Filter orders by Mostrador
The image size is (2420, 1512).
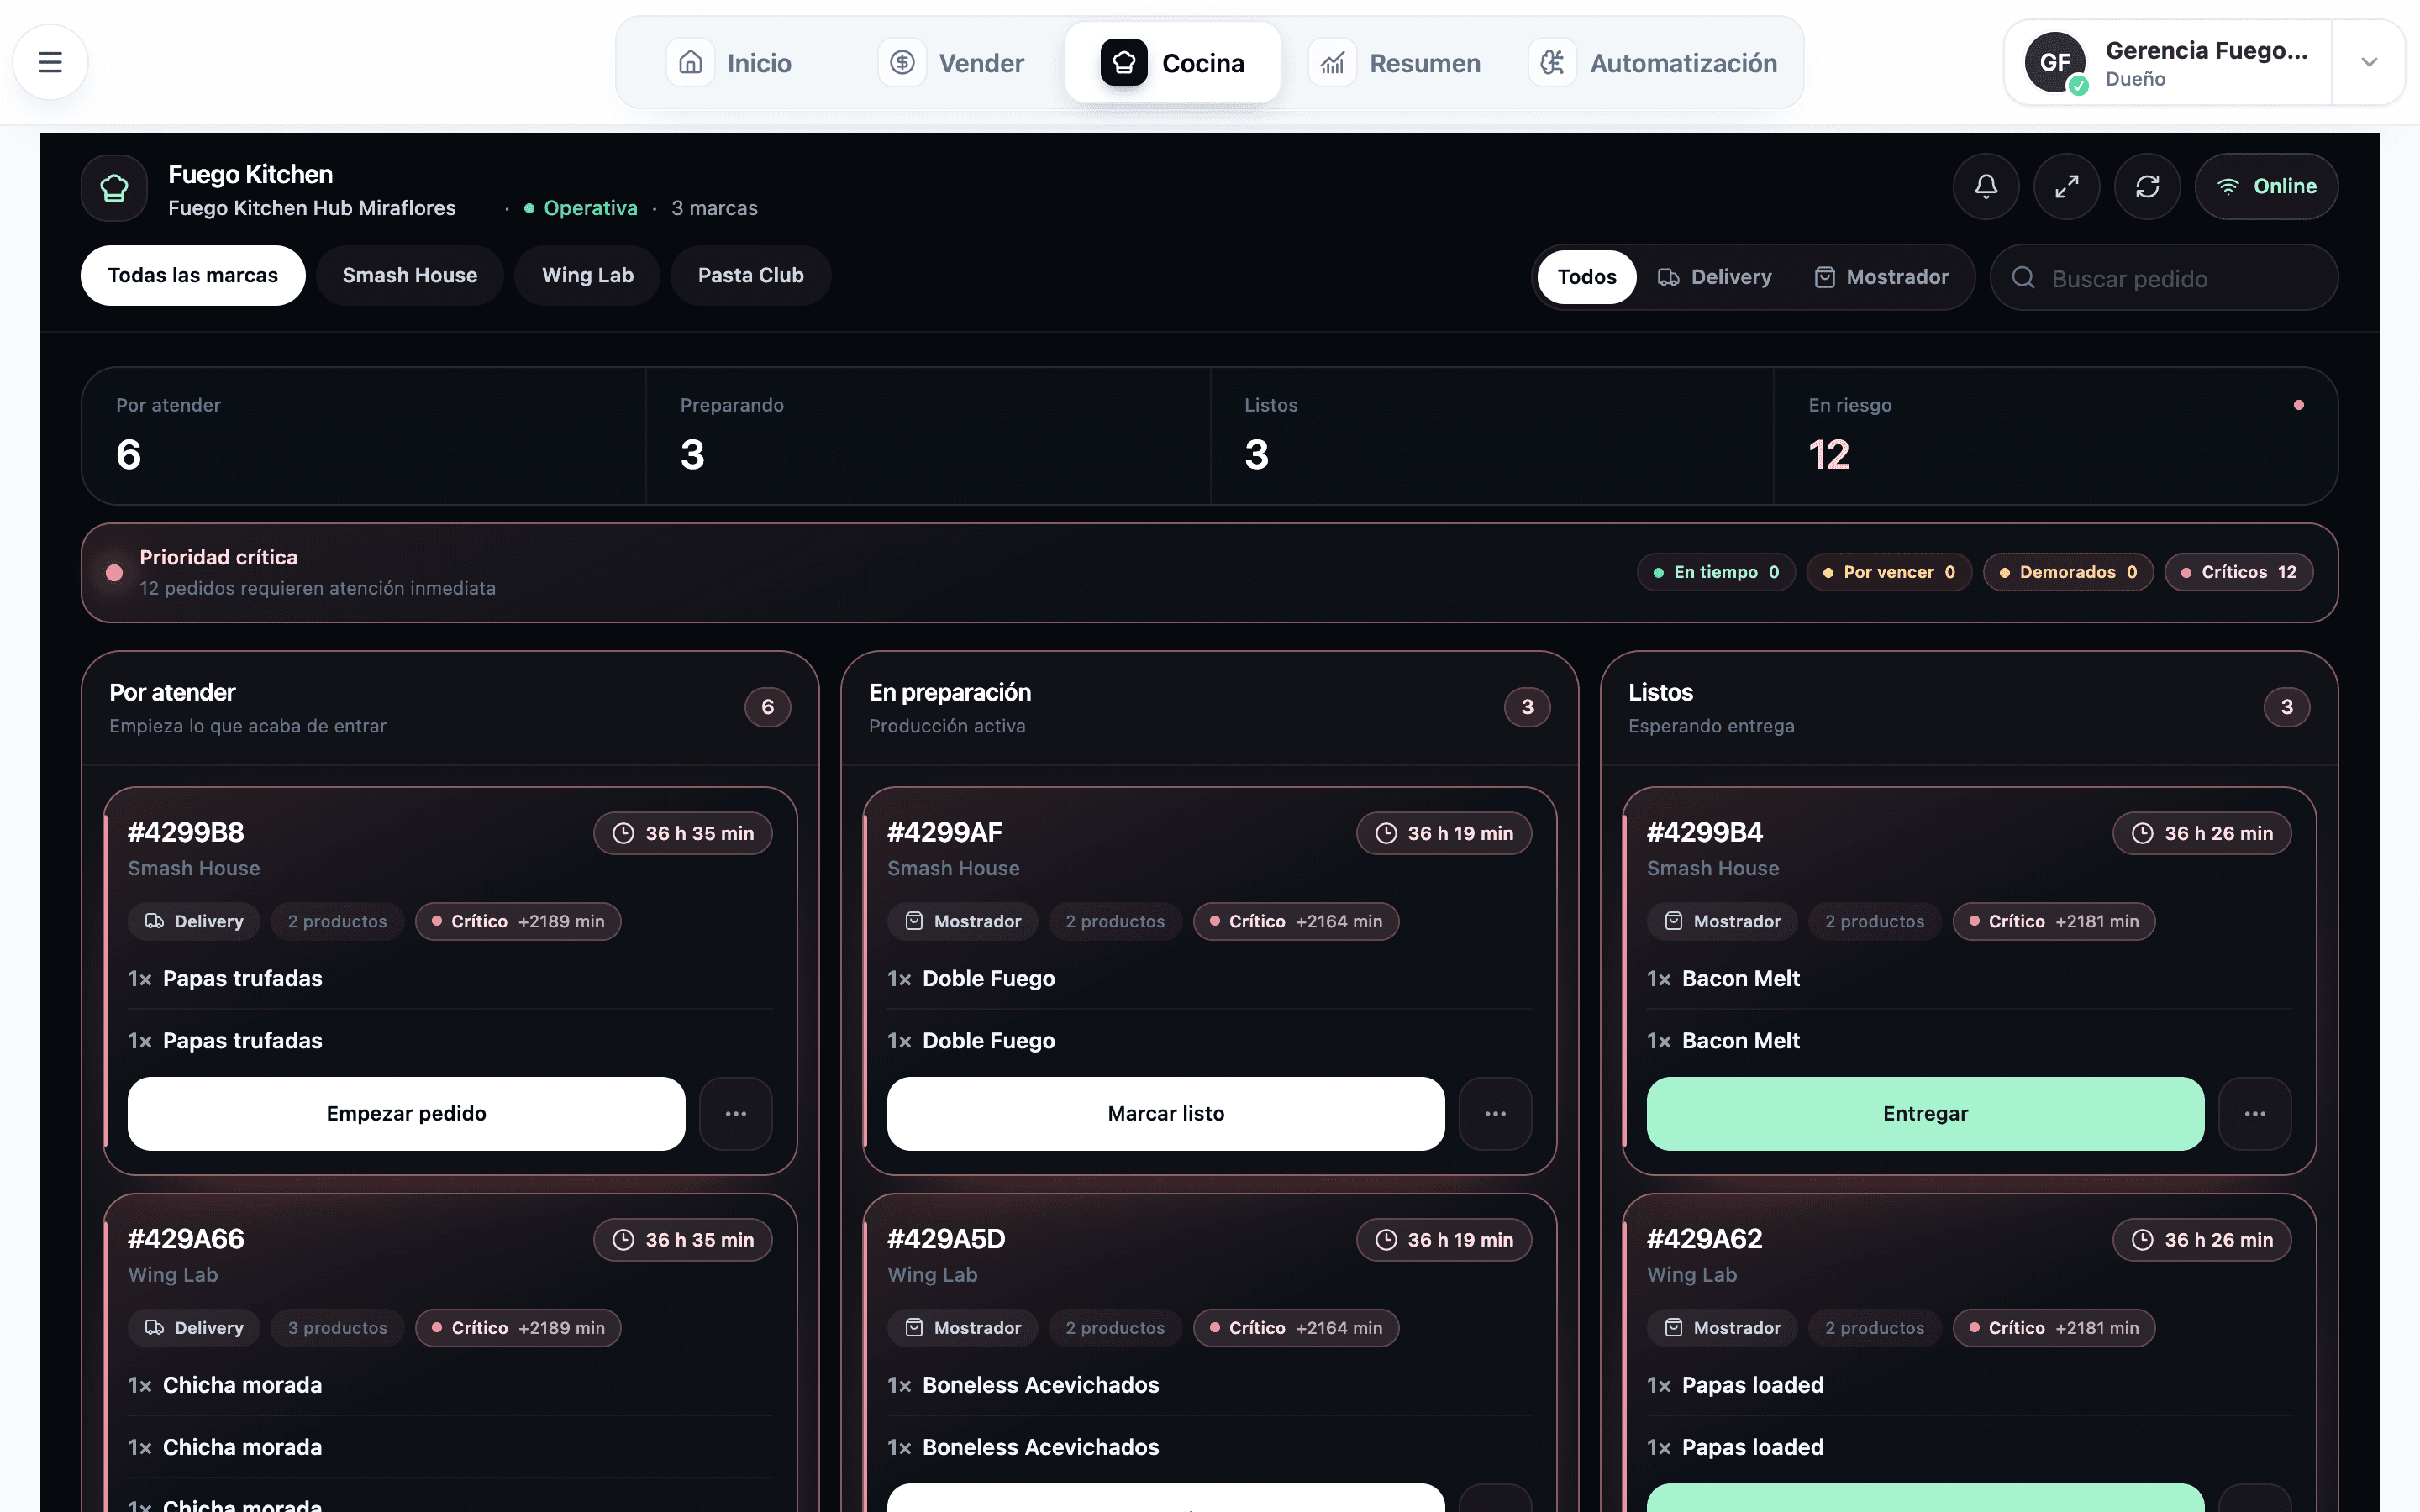1882,277
